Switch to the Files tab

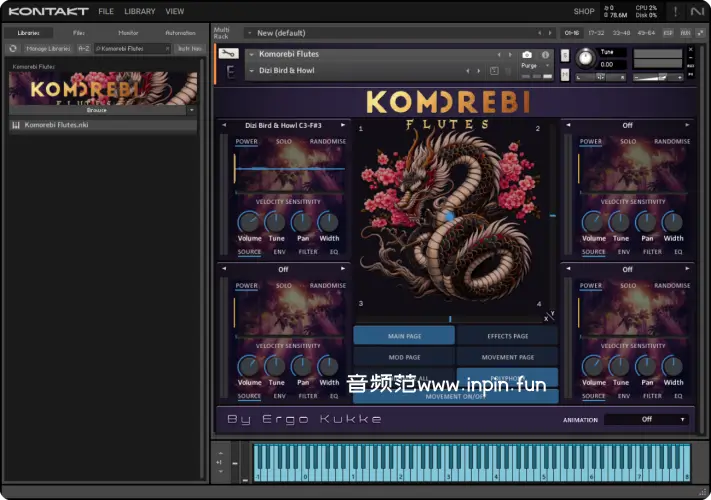point(78,33)
